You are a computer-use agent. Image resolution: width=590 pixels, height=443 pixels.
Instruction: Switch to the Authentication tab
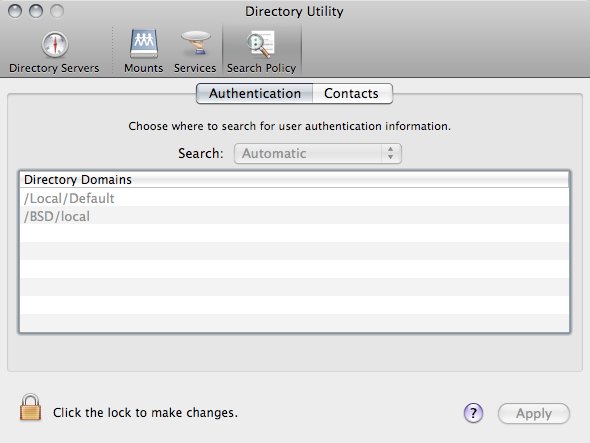coord(255,93)
